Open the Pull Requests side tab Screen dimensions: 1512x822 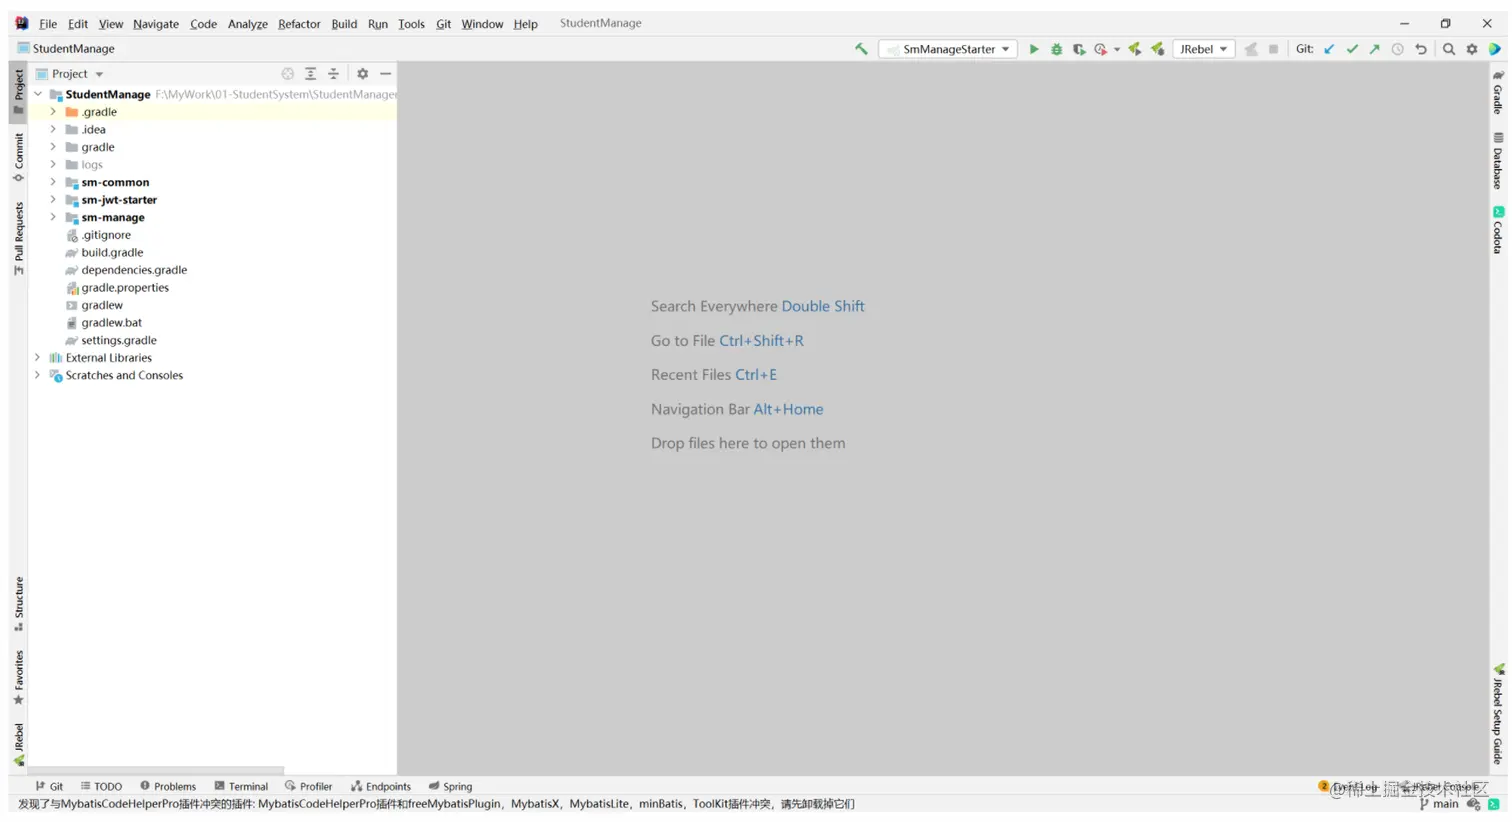[18, 239]
